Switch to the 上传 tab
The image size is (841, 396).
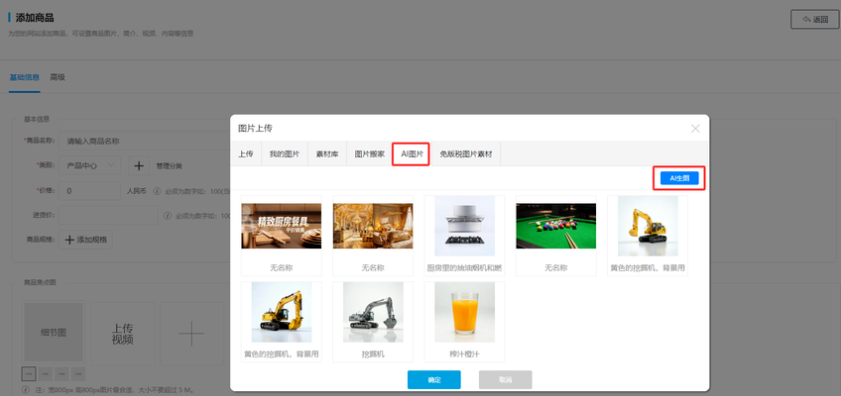(246, 154)
